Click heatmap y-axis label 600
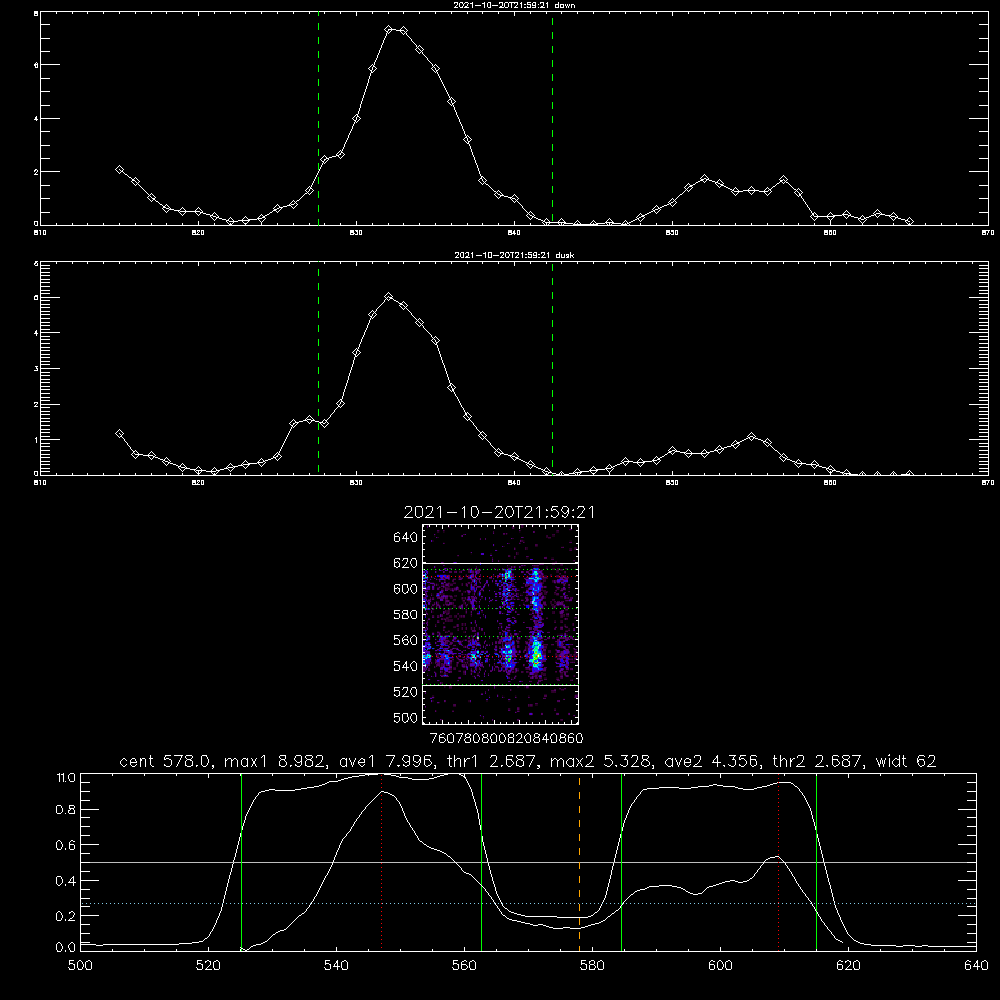Viewport: 1000px width, 1000px height. (x=405, y=589)
